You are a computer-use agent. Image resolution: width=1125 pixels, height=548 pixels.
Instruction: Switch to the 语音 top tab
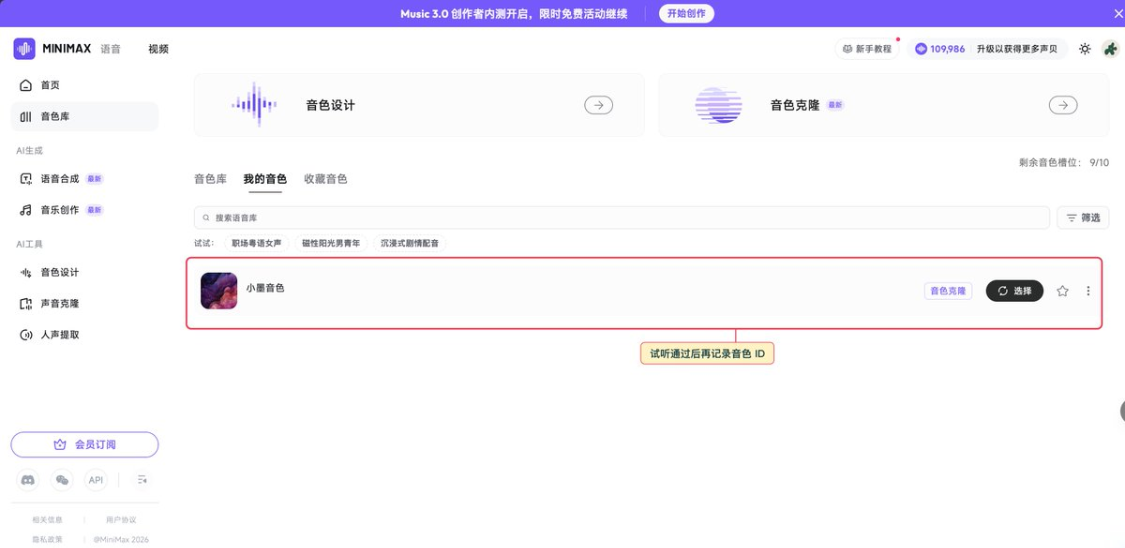point(110,49)
